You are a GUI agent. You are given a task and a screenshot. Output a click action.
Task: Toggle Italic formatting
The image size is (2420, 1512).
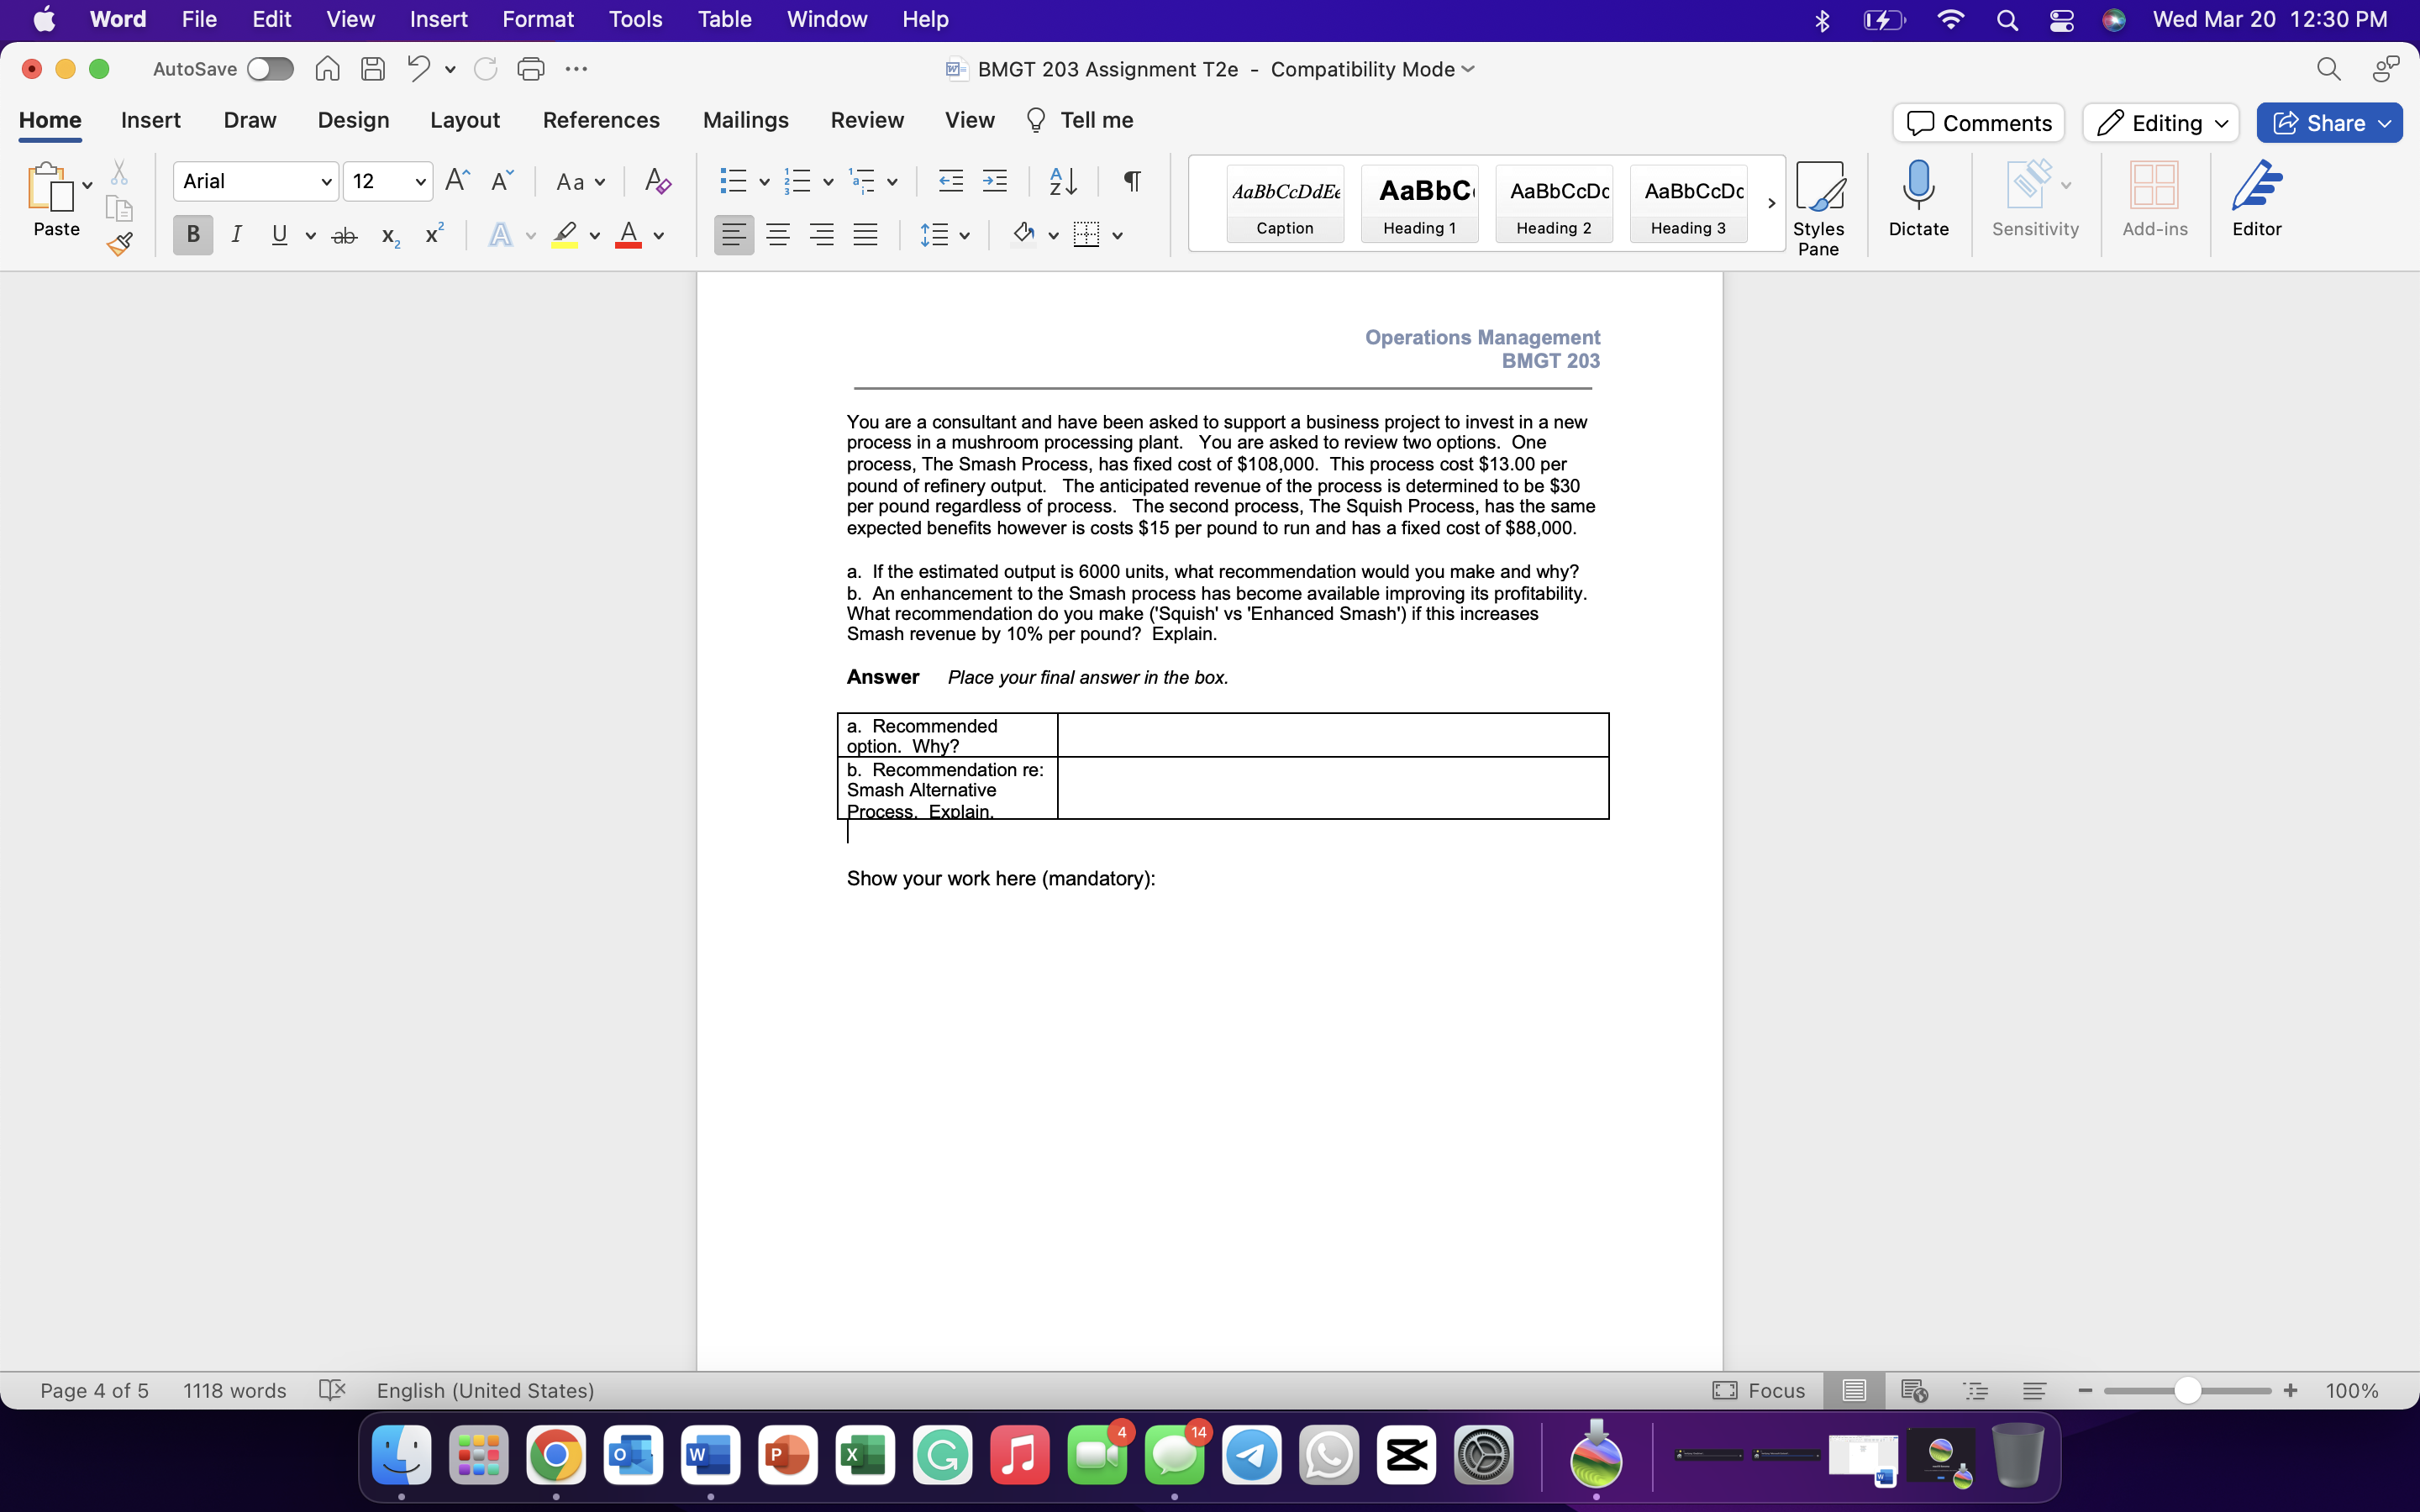point(236,235)
